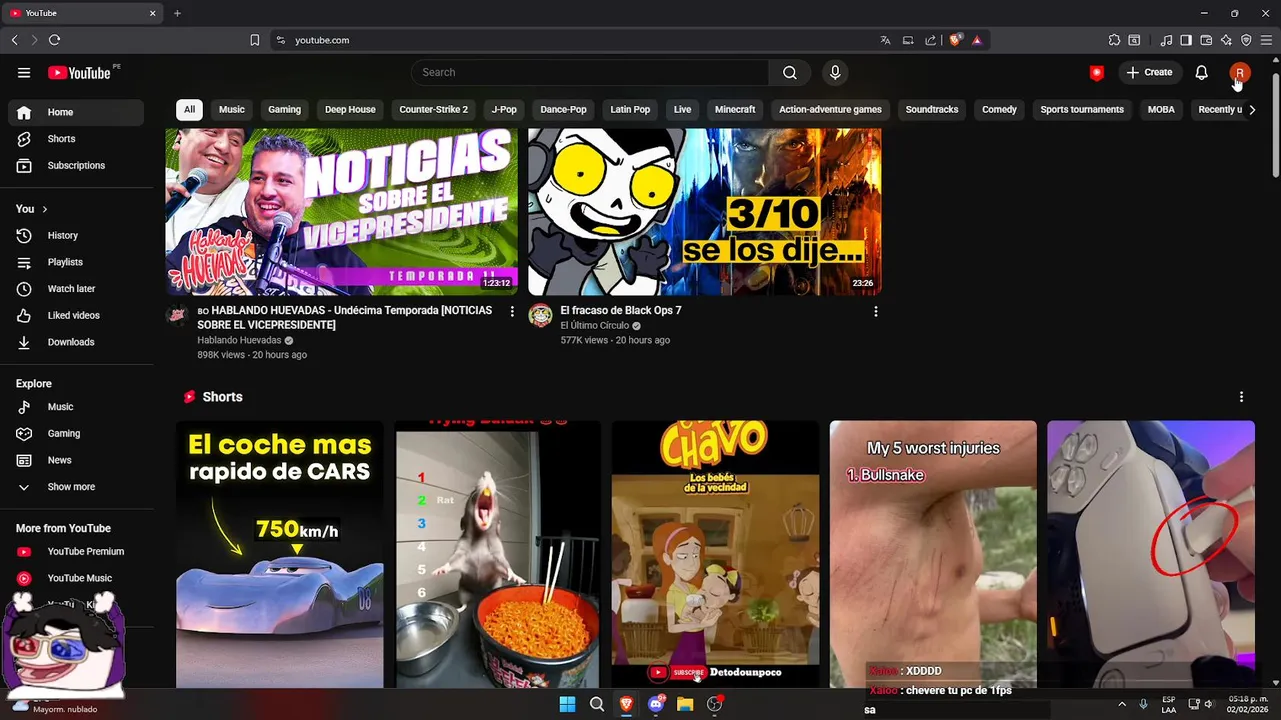This screenshot has height=720, width=1281.
Task: Click the browser reload button
Action: point(54,40)
